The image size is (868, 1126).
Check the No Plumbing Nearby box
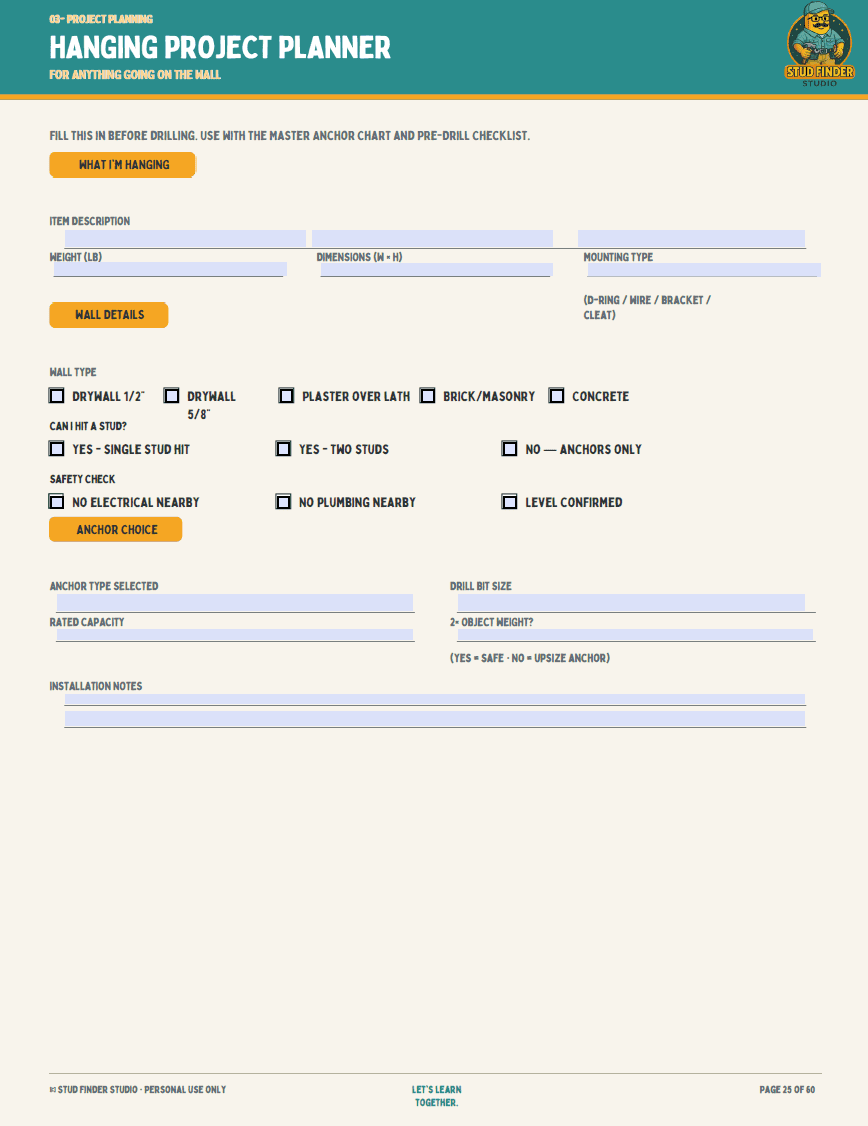point(284,501)
